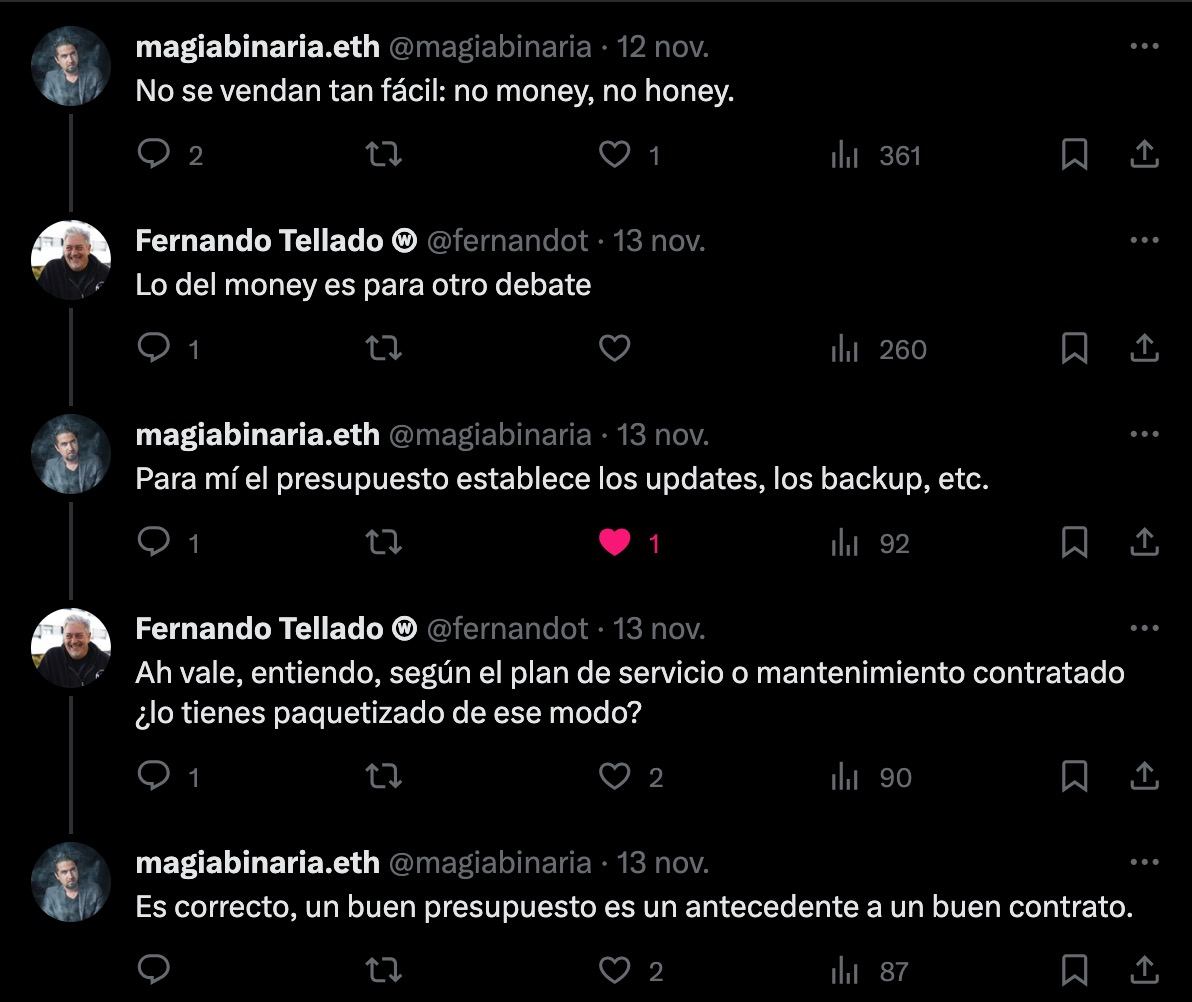Screen dimensions: 1192x1002
Task: Open more options on first magiabinaria tweet
Action: 1144,46
